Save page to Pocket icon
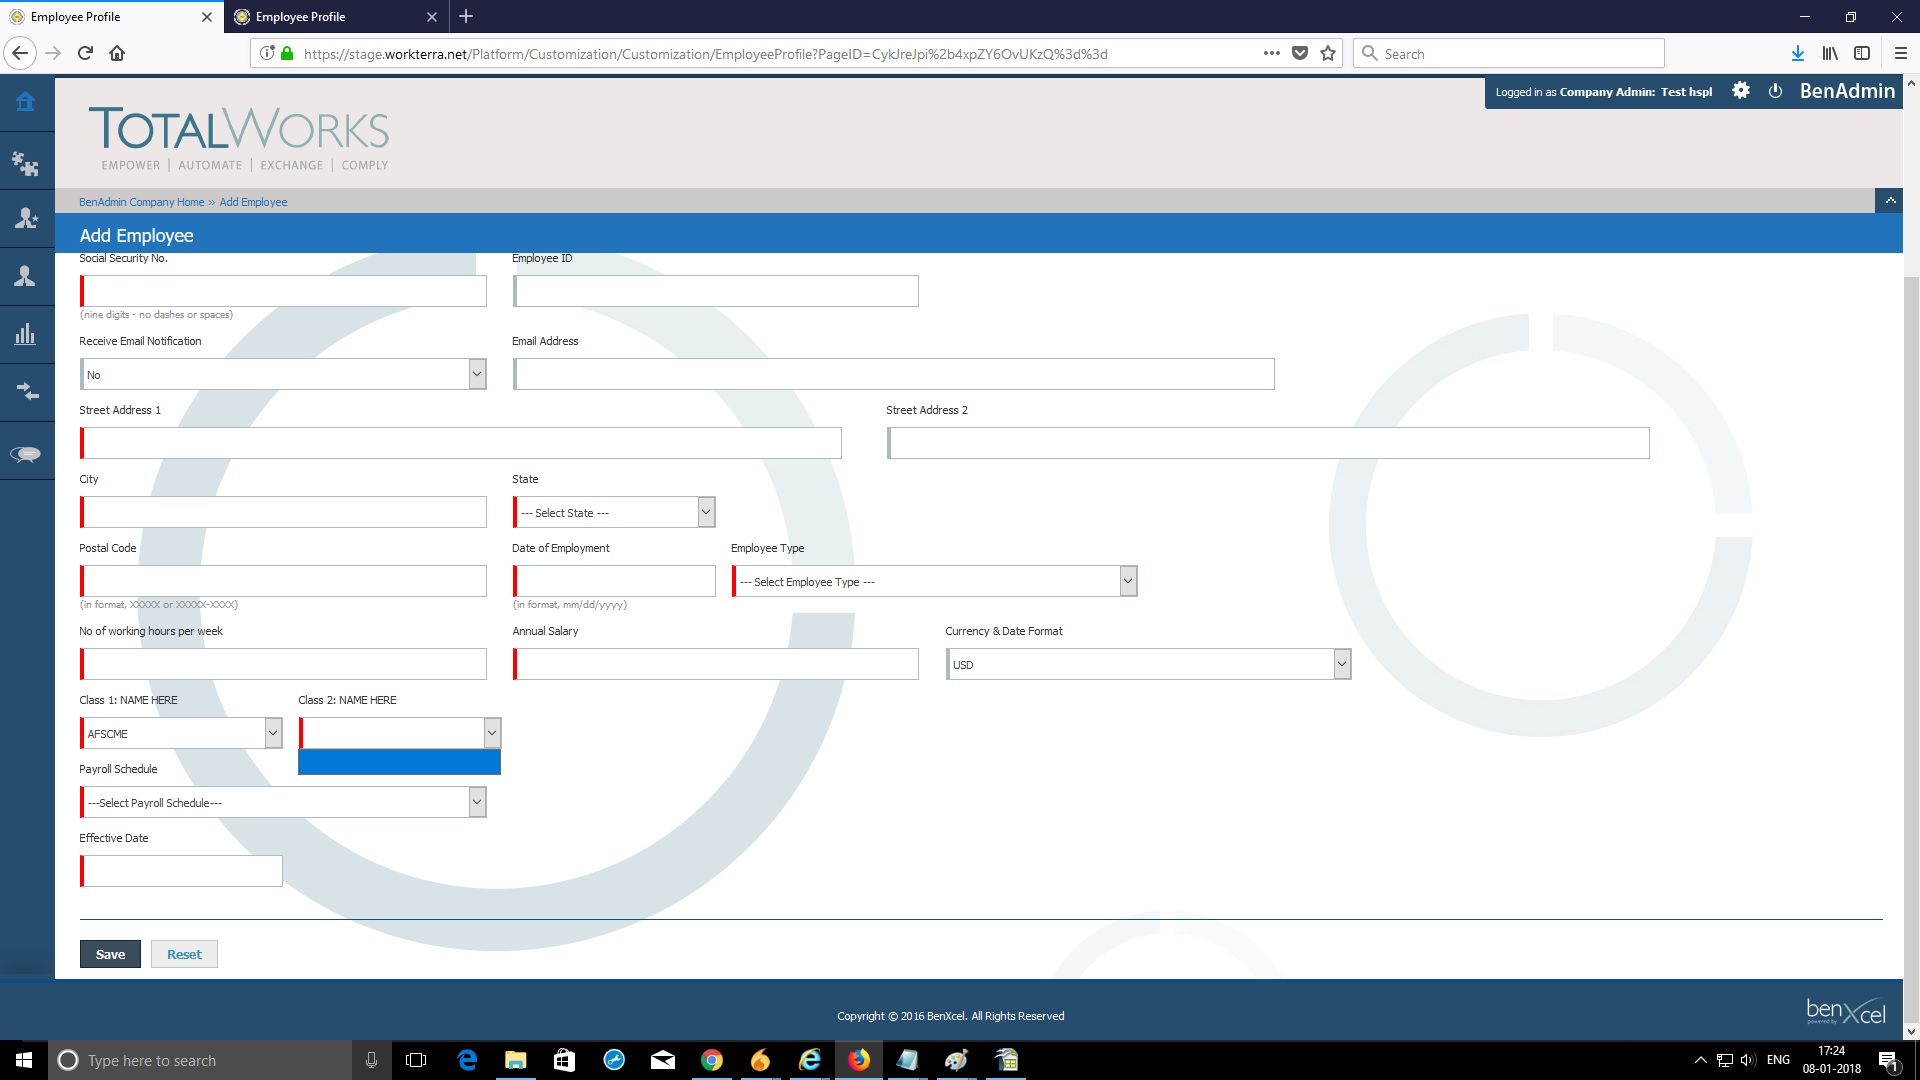The image size is (1920, 1080). click(x=1300, y=54)
